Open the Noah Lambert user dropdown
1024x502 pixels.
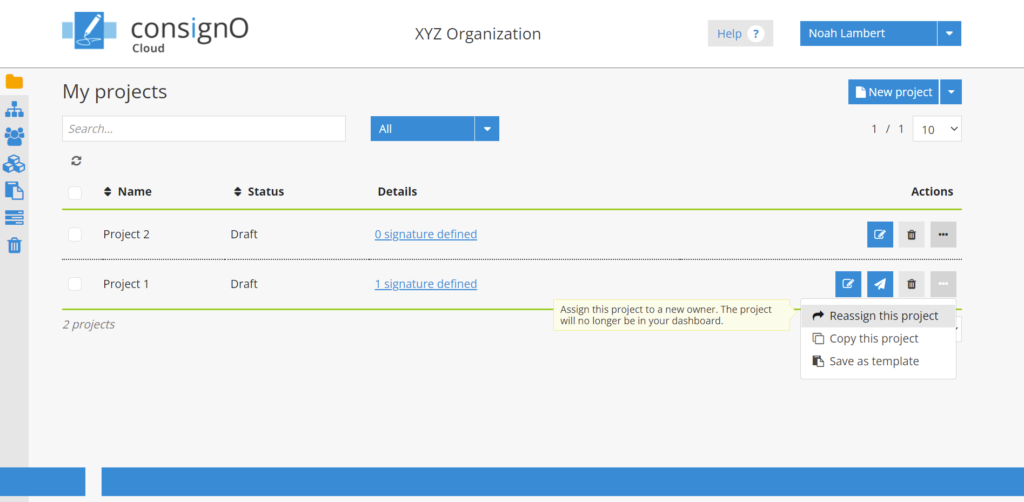(x=949, y=33)
